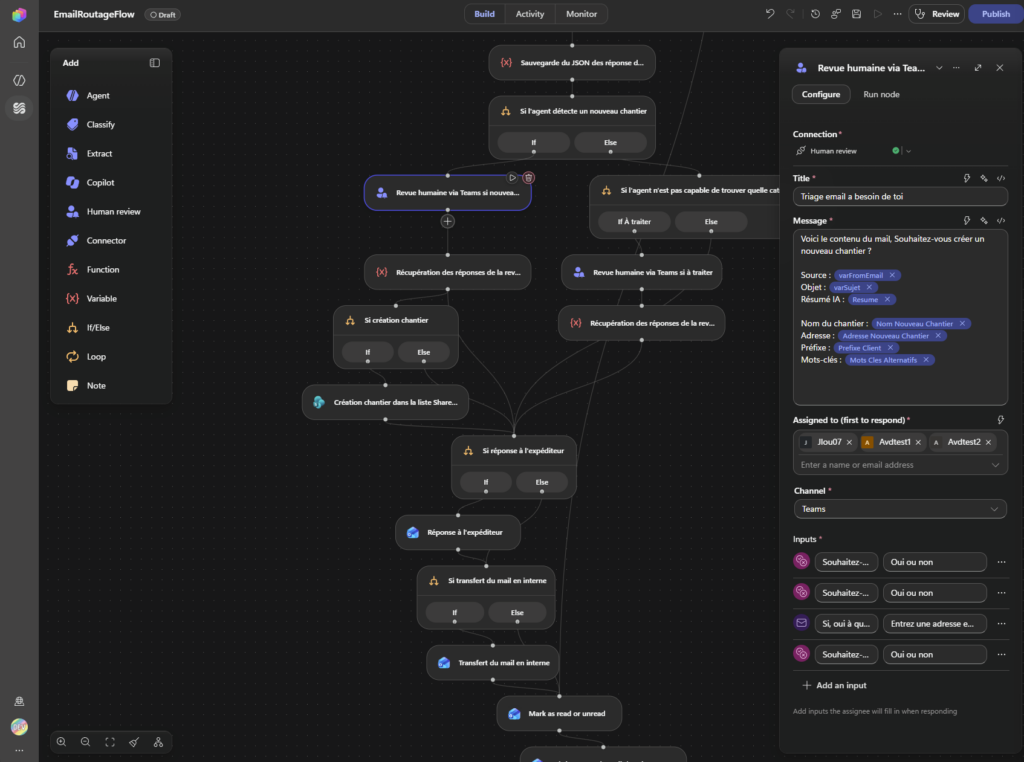Save the flow with the disk icon

tap(856, 14)
